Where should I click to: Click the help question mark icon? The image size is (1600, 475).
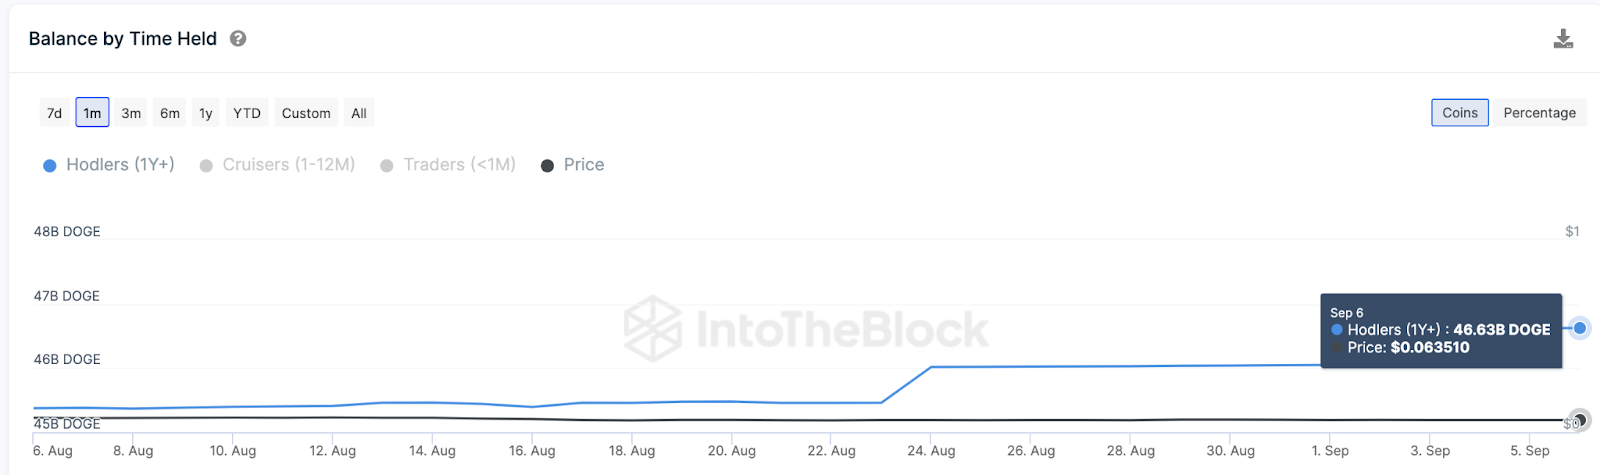[x=238, y=39]
